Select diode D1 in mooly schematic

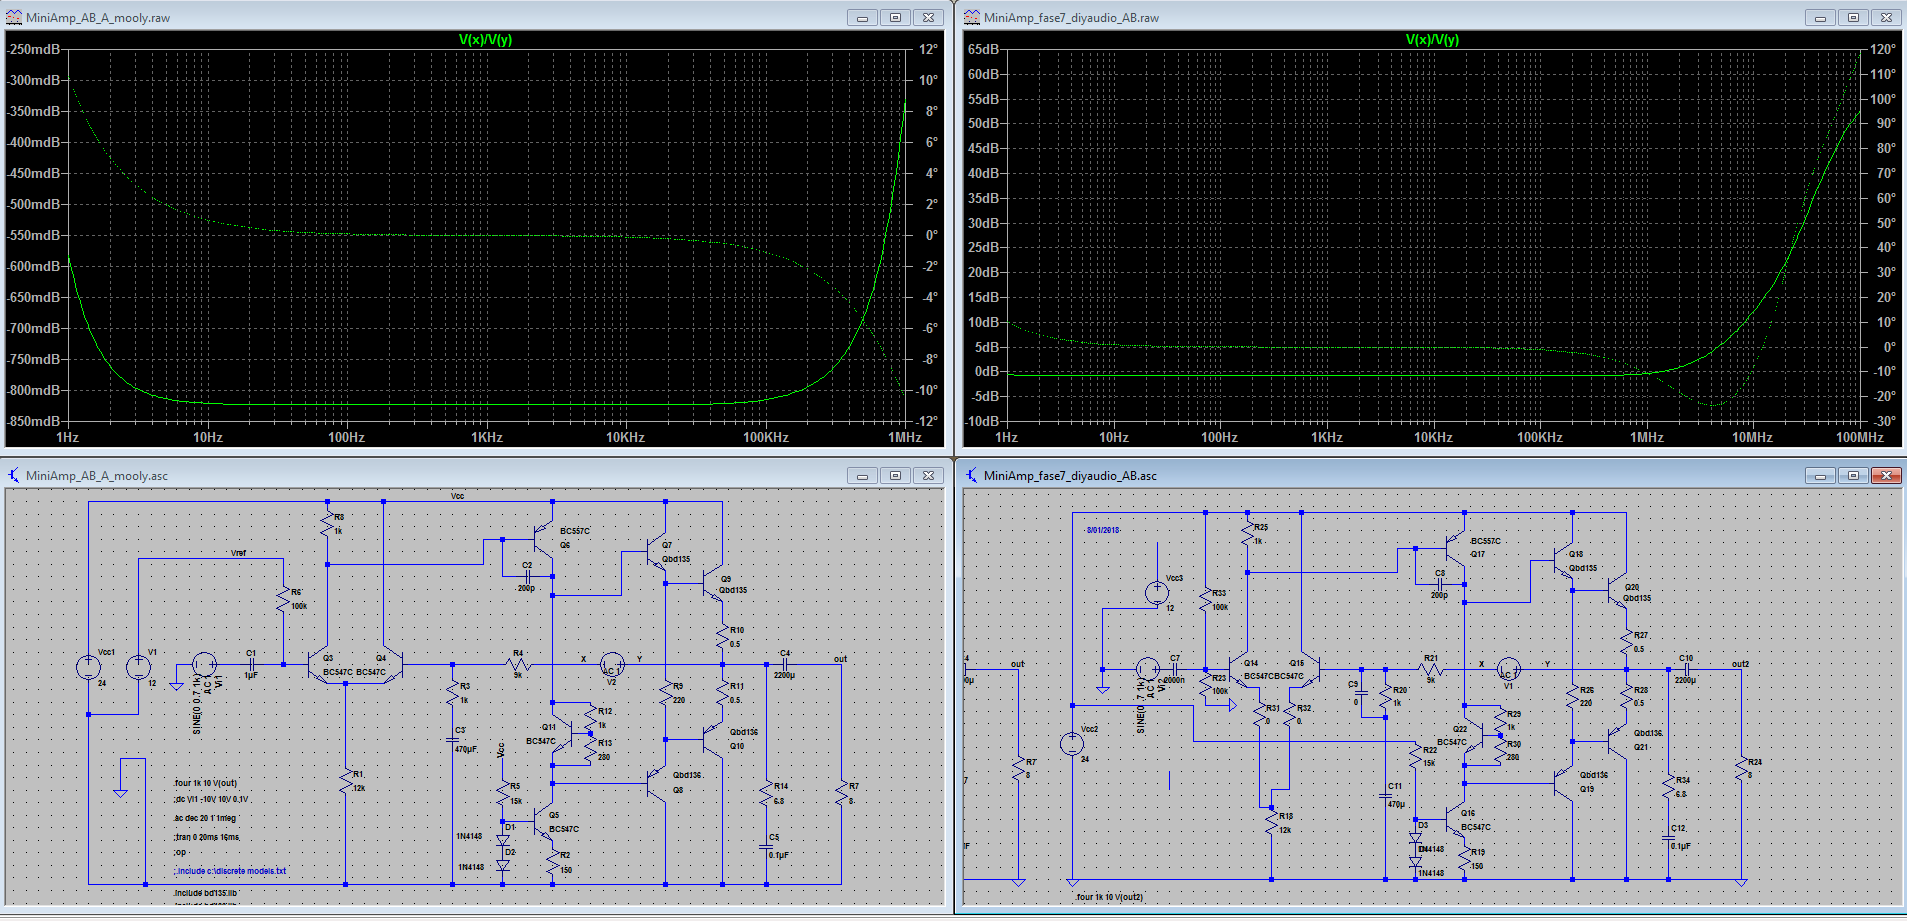pos(503,841)
